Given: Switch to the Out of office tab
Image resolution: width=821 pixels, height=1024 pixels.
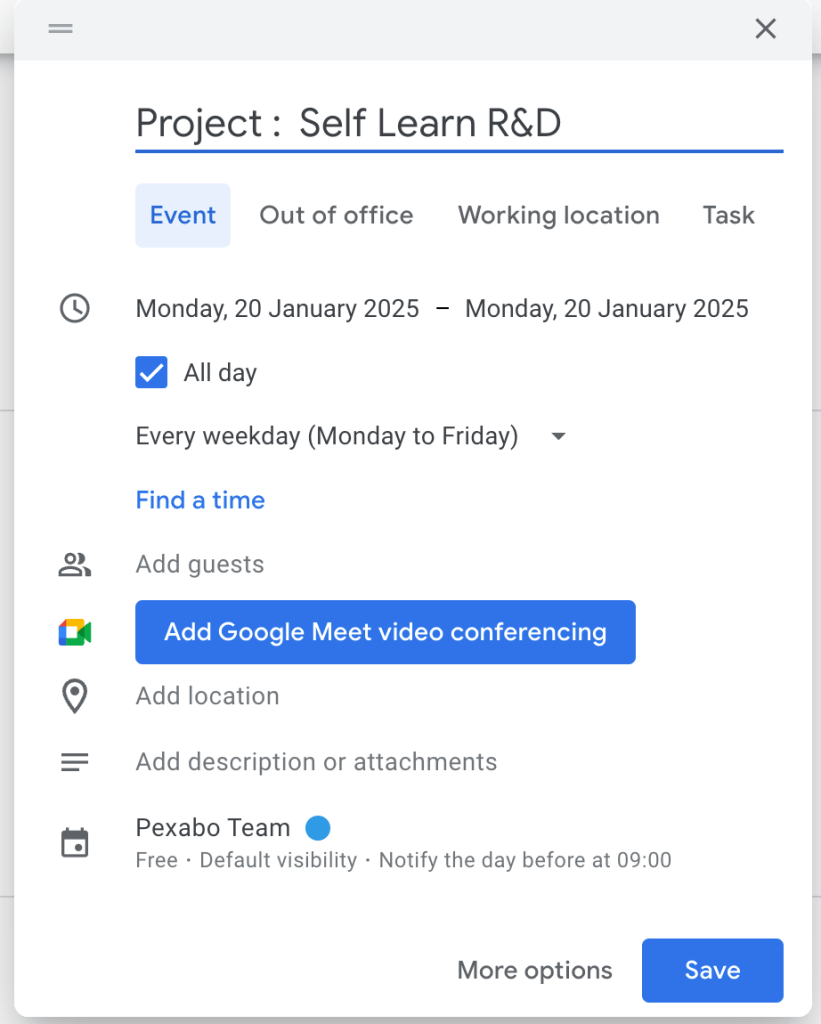Looking at the screenshot, I should tap(336, 216).
